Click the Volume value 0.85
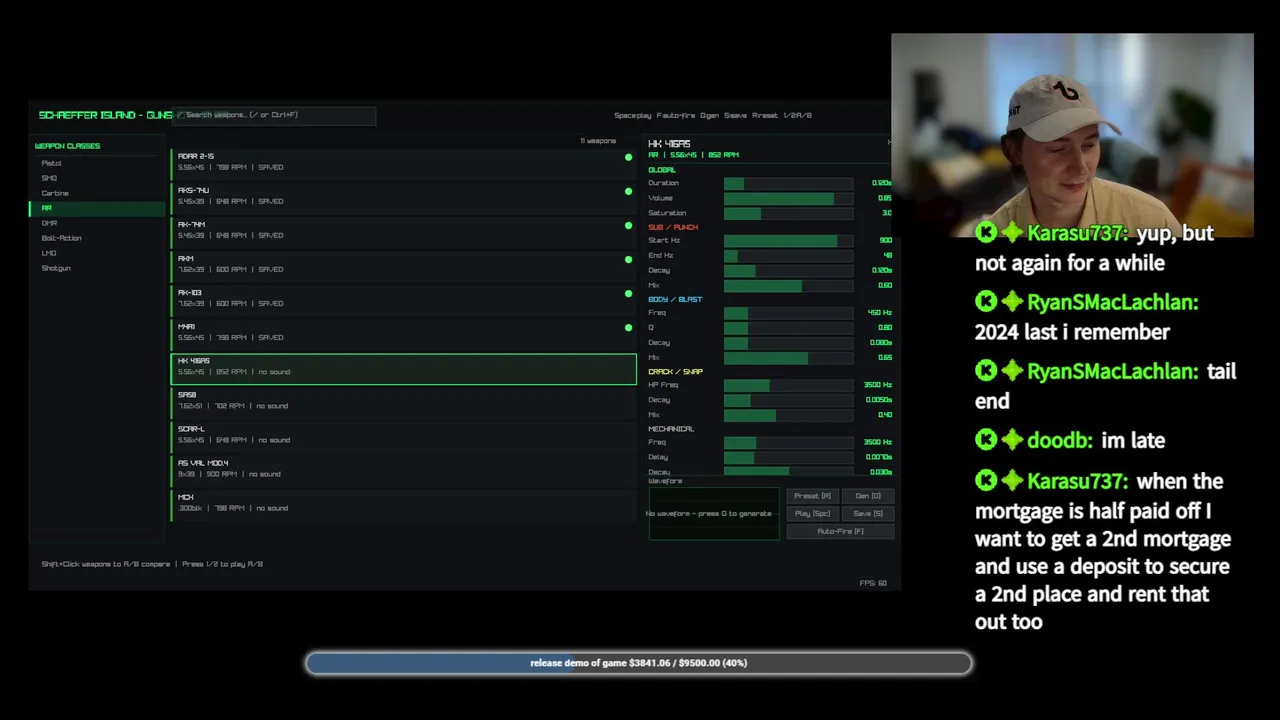The height and width of the screenshot is (720, 1280). click(x=884, y=198)
